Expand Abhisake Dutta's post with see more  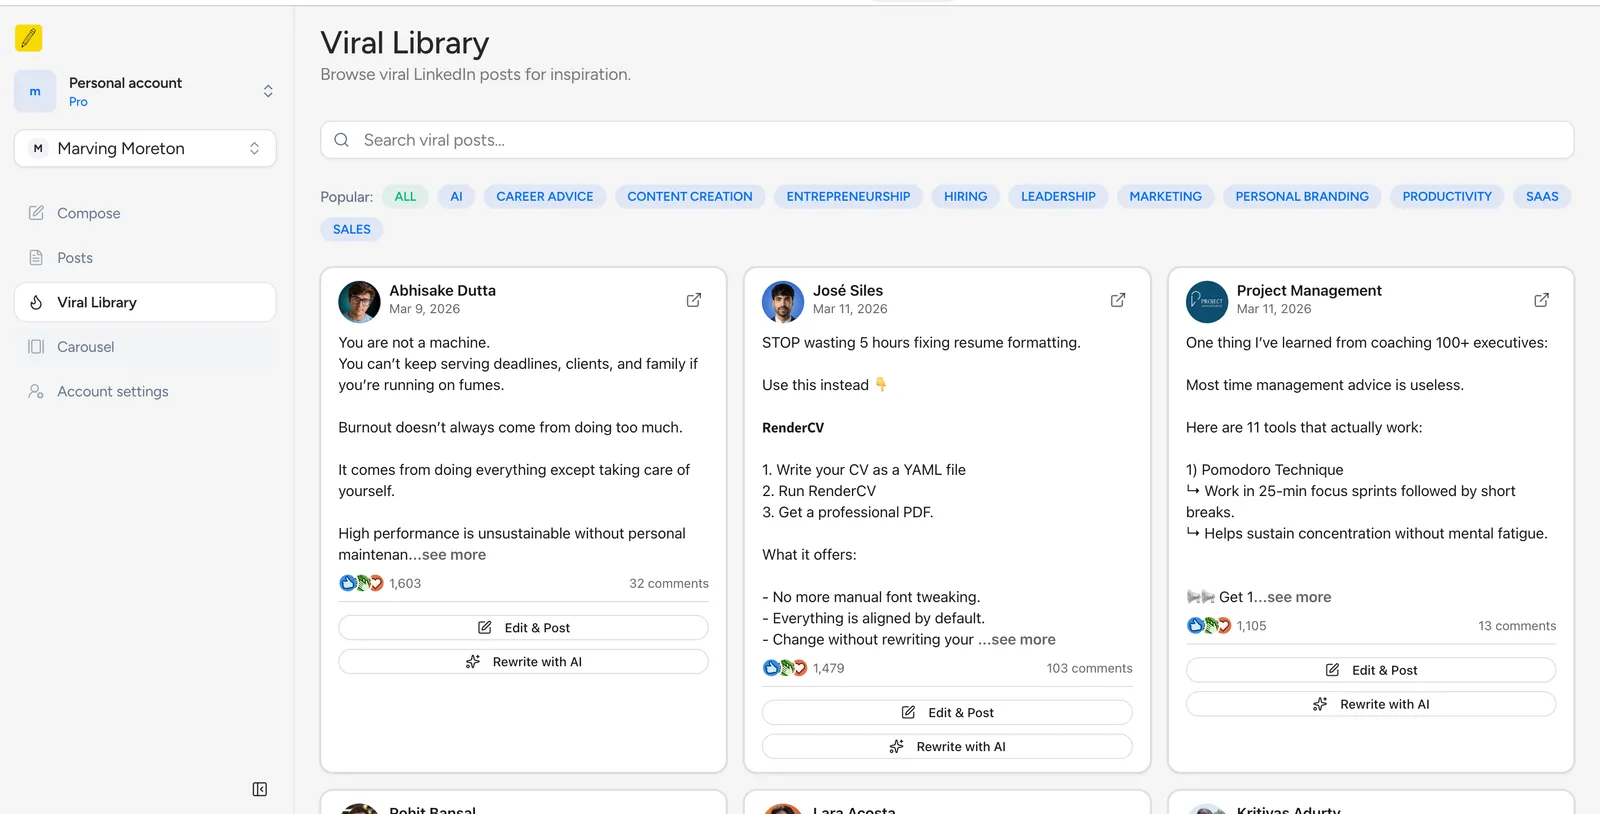click(x=453, y=555)
